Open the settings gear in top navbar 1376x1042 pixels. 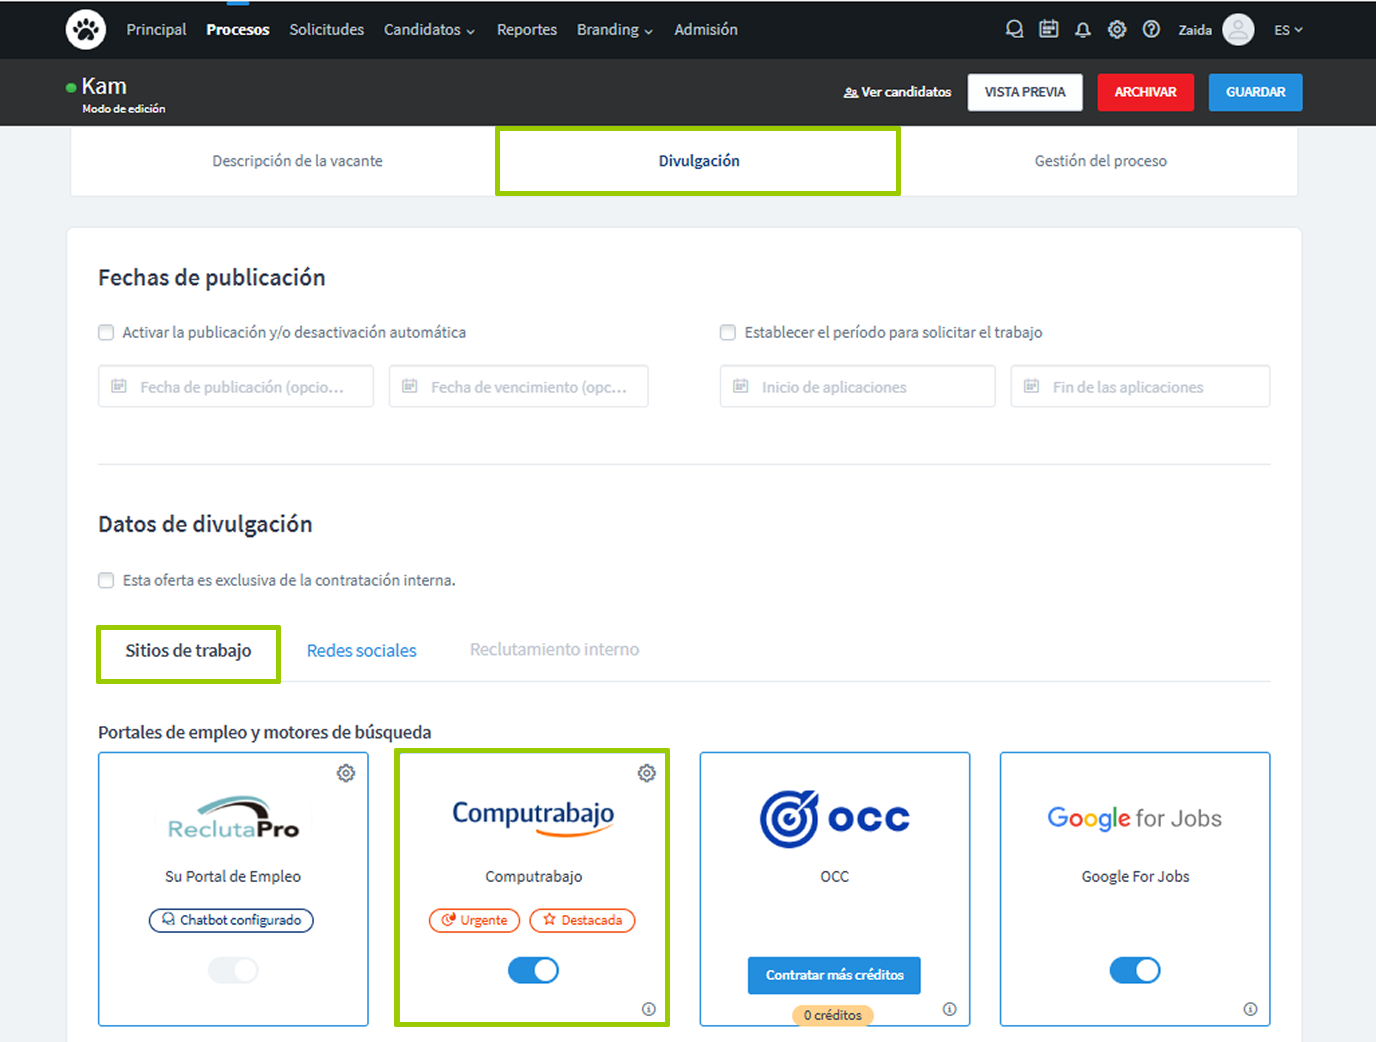coord(1117,30)
